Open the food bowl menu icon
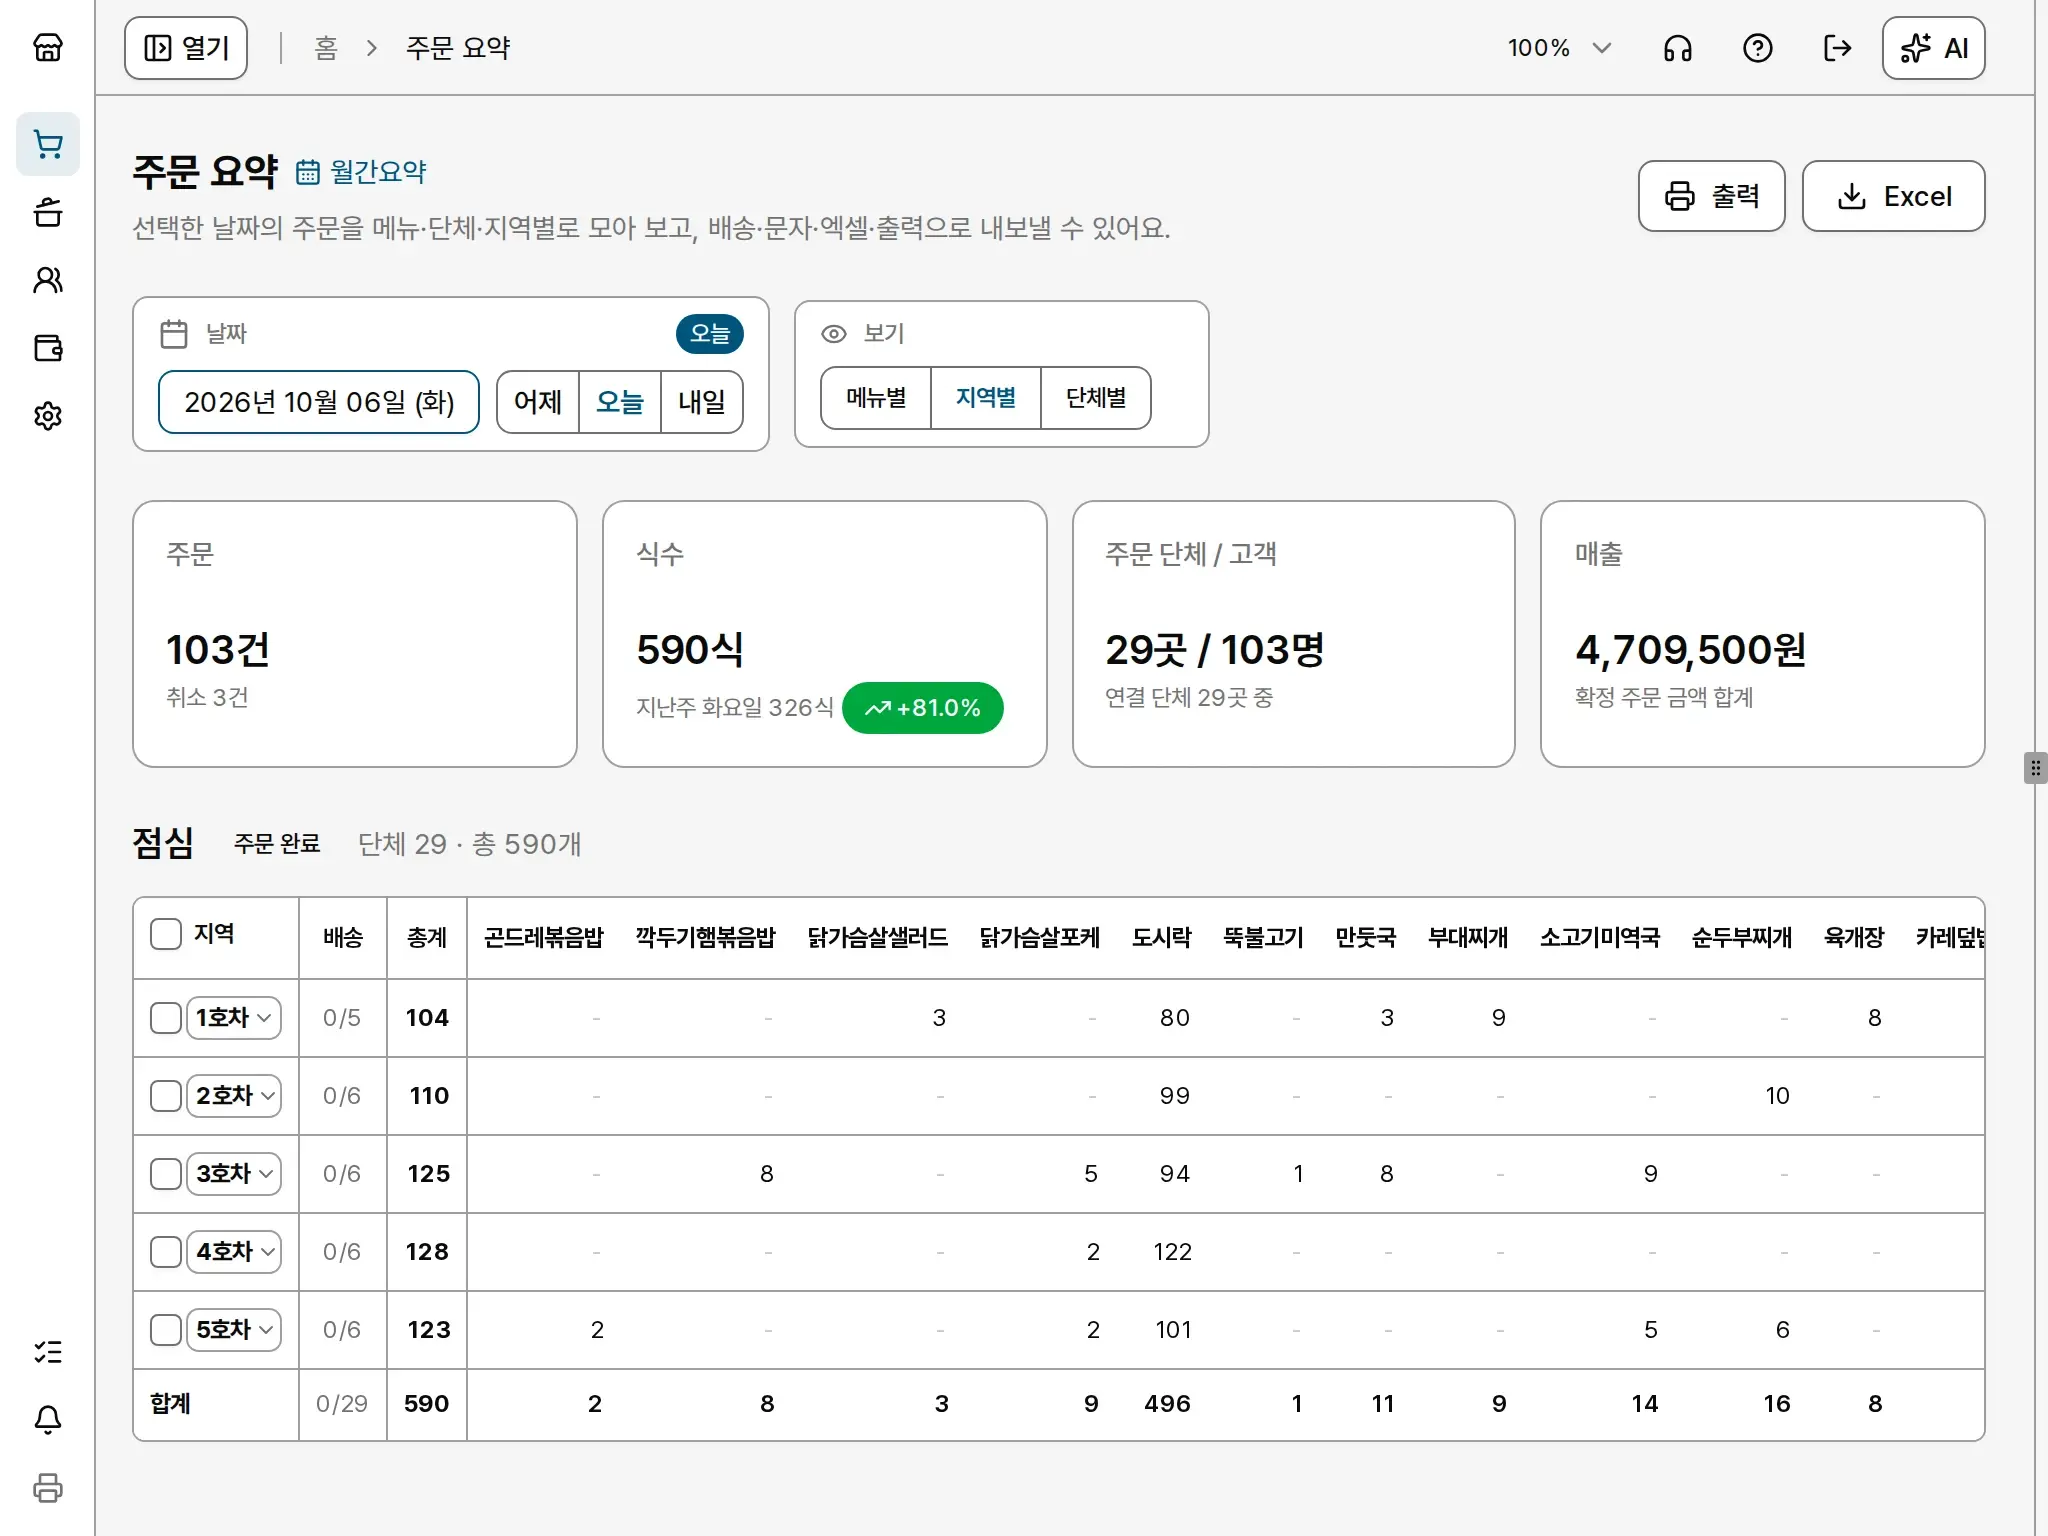The height and width of the screenshot is (1536, 2048). (x=48, y=212)
